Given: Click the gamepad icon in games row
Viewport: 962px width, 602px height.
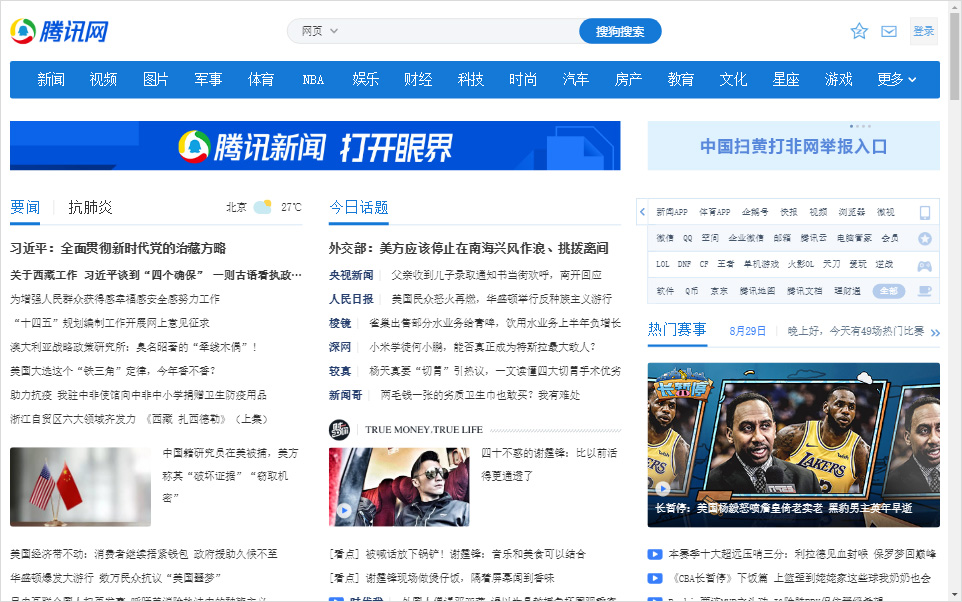Looking at the screenshot, I should (x=925, y=265).
